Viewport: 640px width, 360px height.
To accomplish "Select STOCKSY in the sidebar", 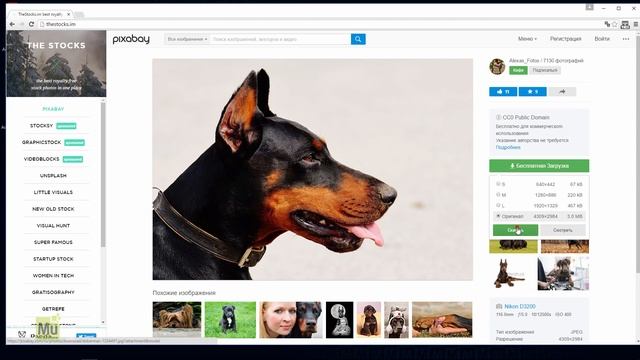I will pyautogui.click(x=41, y=126).
